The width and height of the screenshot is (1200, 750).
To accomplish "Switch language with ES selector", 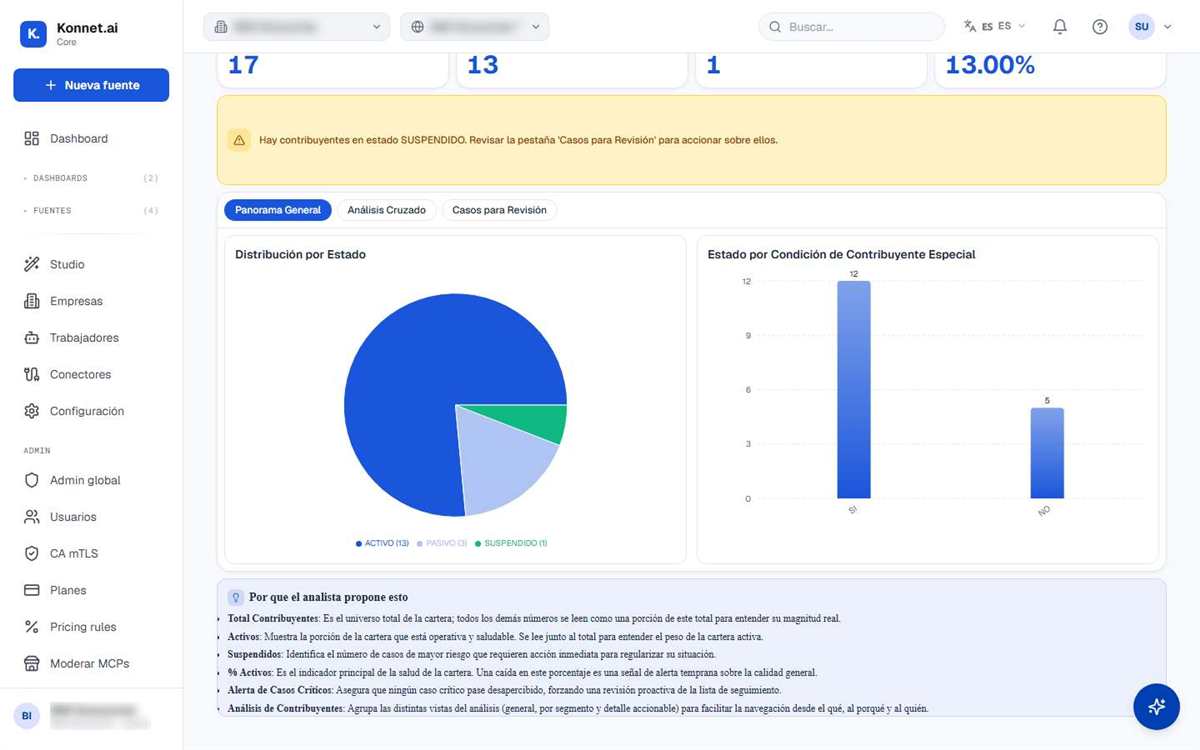I will (x=995, y=27).
